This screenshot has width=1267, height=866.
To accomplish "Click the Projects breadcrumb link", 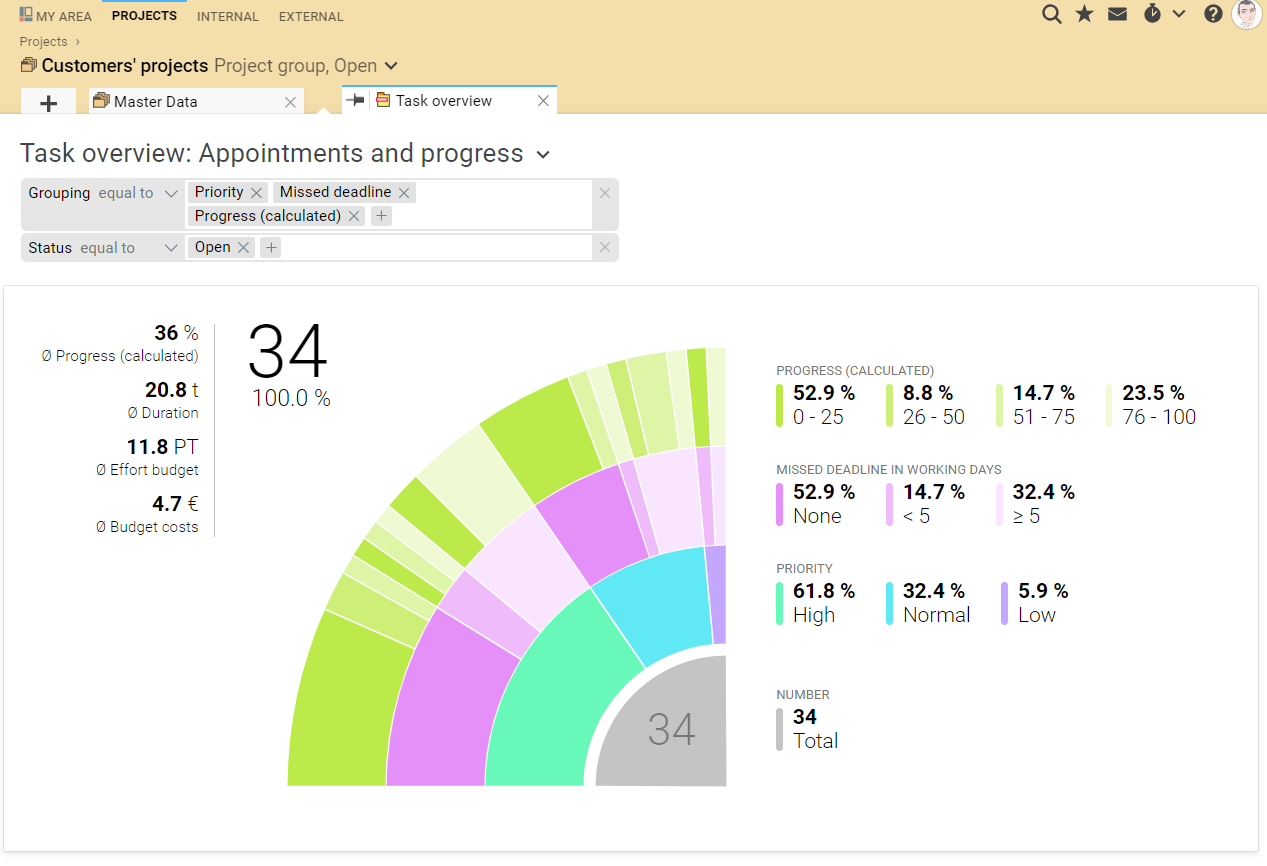I will pyautogui.click(x=43, y=42).
